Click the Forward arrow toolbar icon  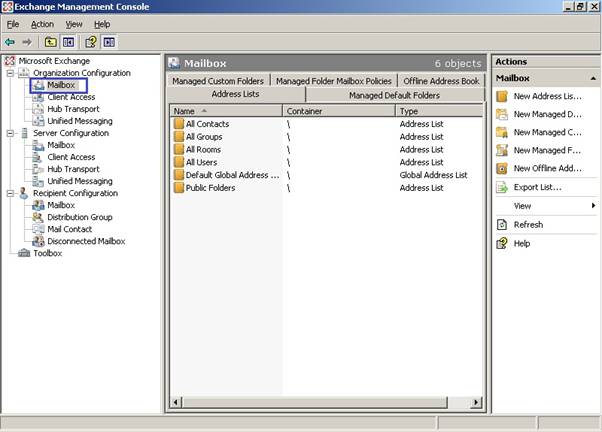27,42
